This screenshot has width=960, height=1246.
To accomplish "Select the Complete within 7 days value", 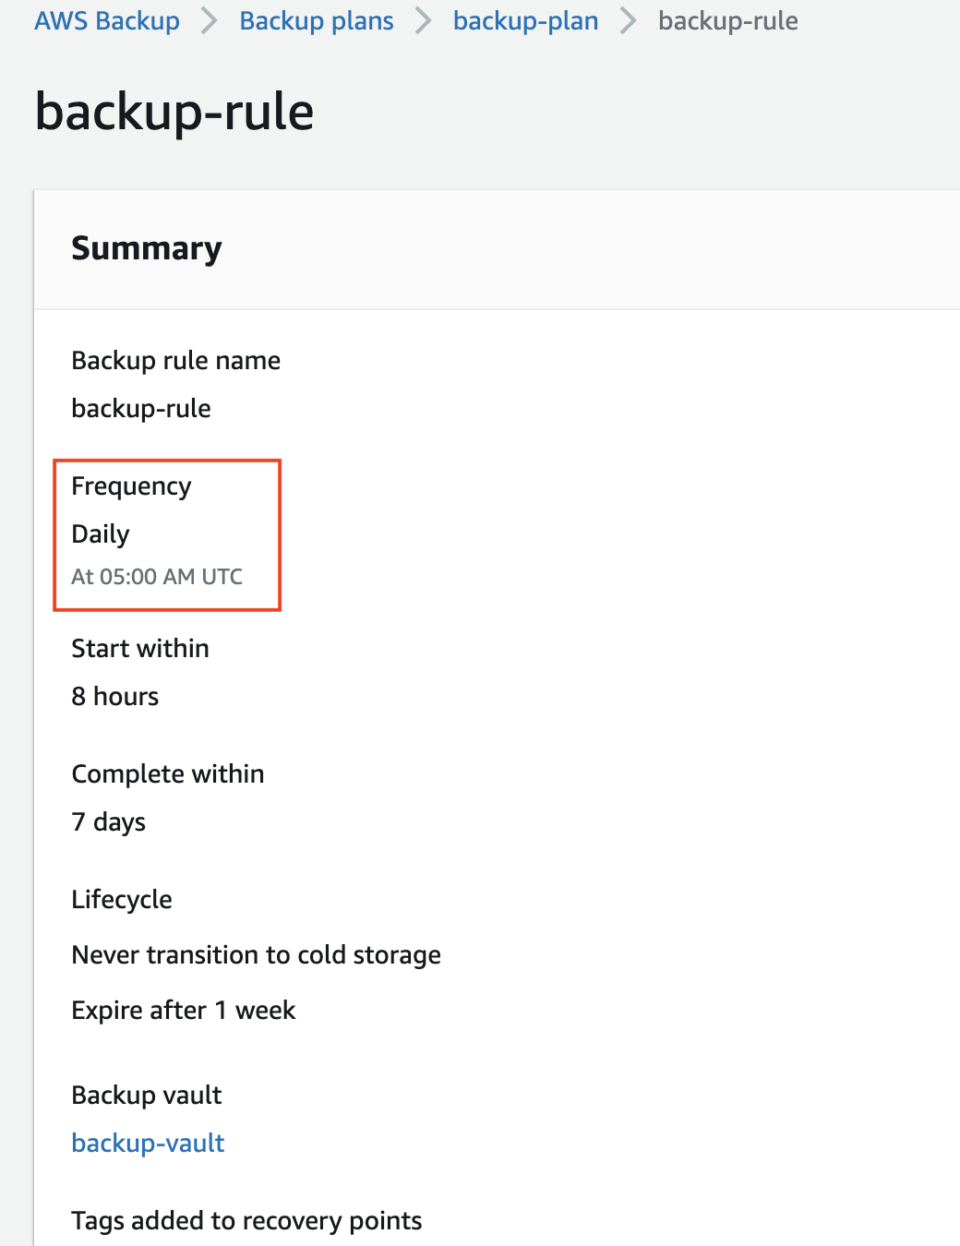I will click(x=108, y=821).
